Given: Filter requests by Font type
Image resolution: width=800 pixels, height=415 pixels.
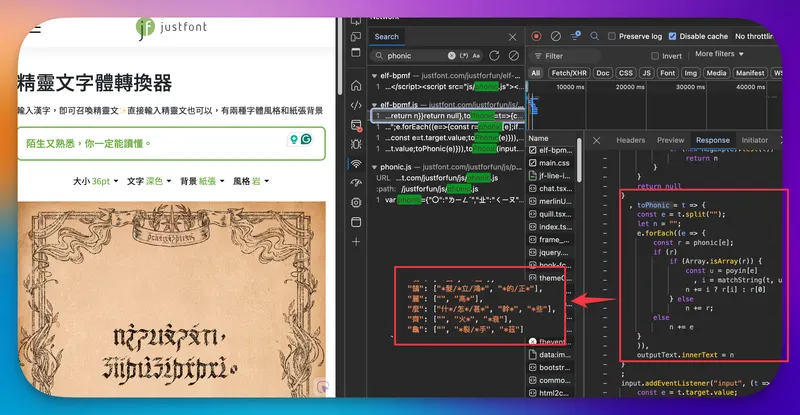Looking at the screenshot, I should click(667, 73).
